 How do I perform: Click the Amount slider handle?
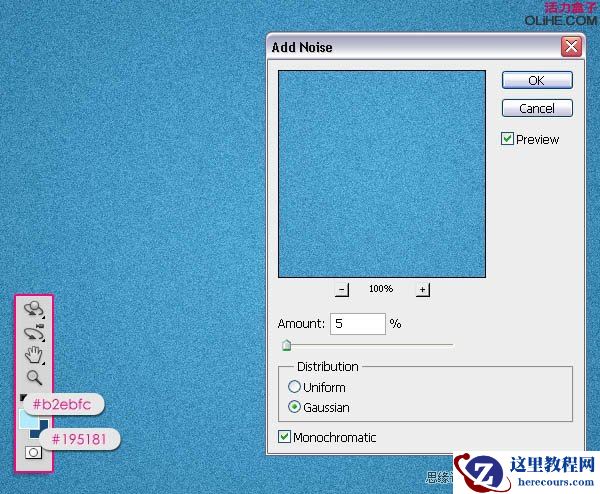[286, 345]
